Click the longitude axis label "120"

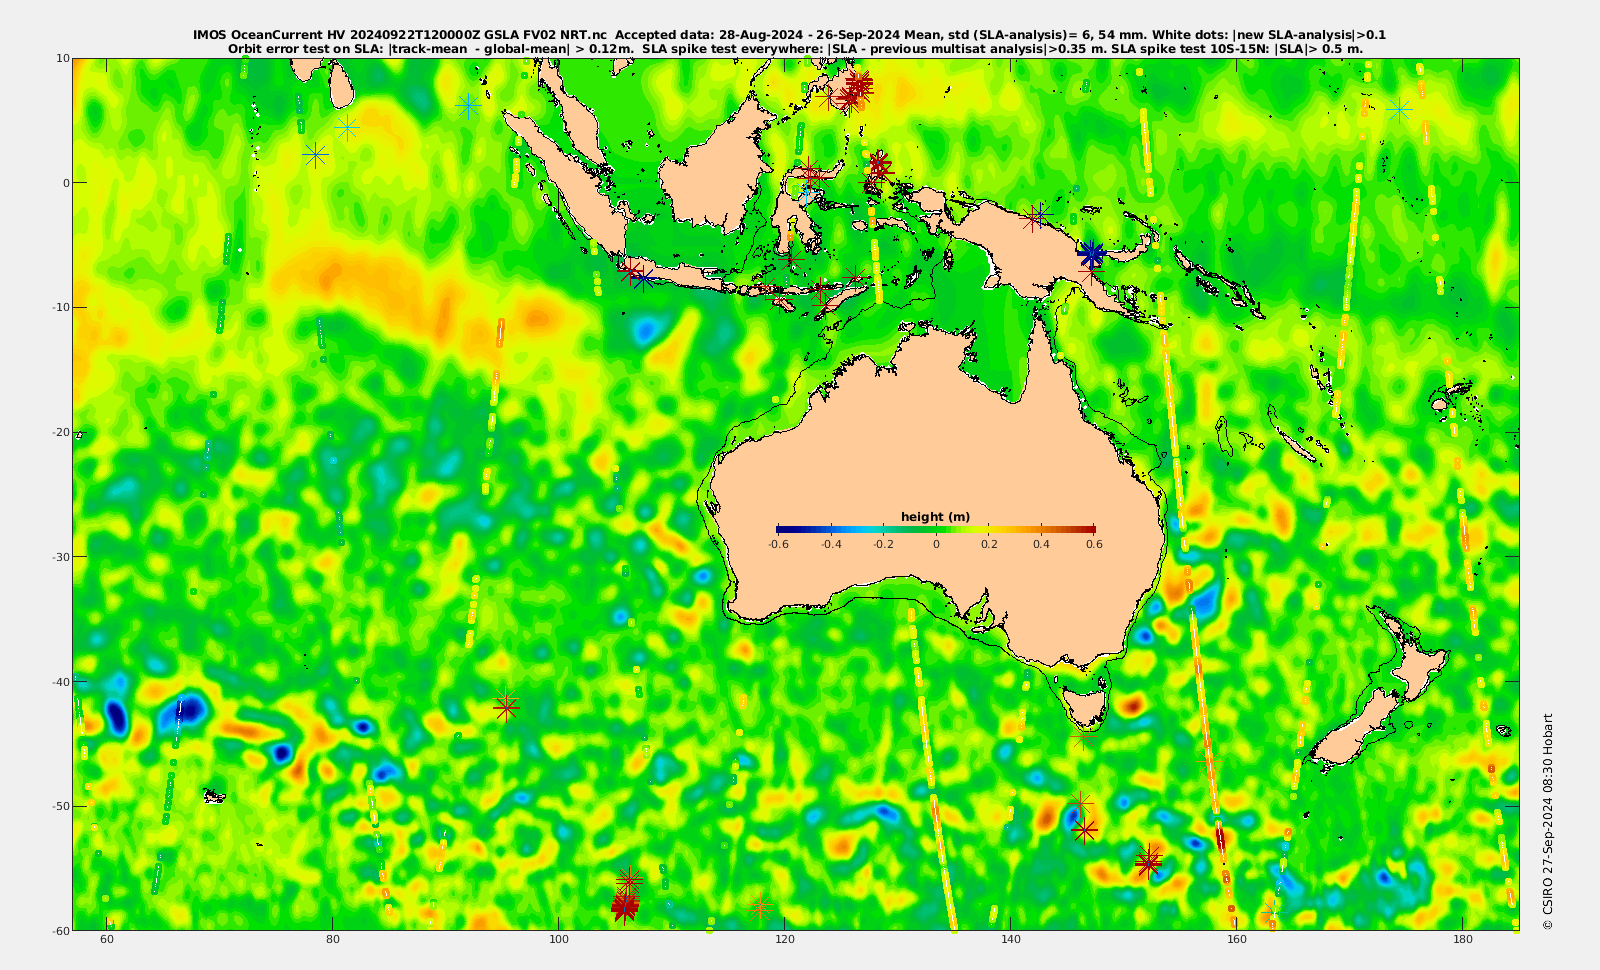[x=785, y=940]
